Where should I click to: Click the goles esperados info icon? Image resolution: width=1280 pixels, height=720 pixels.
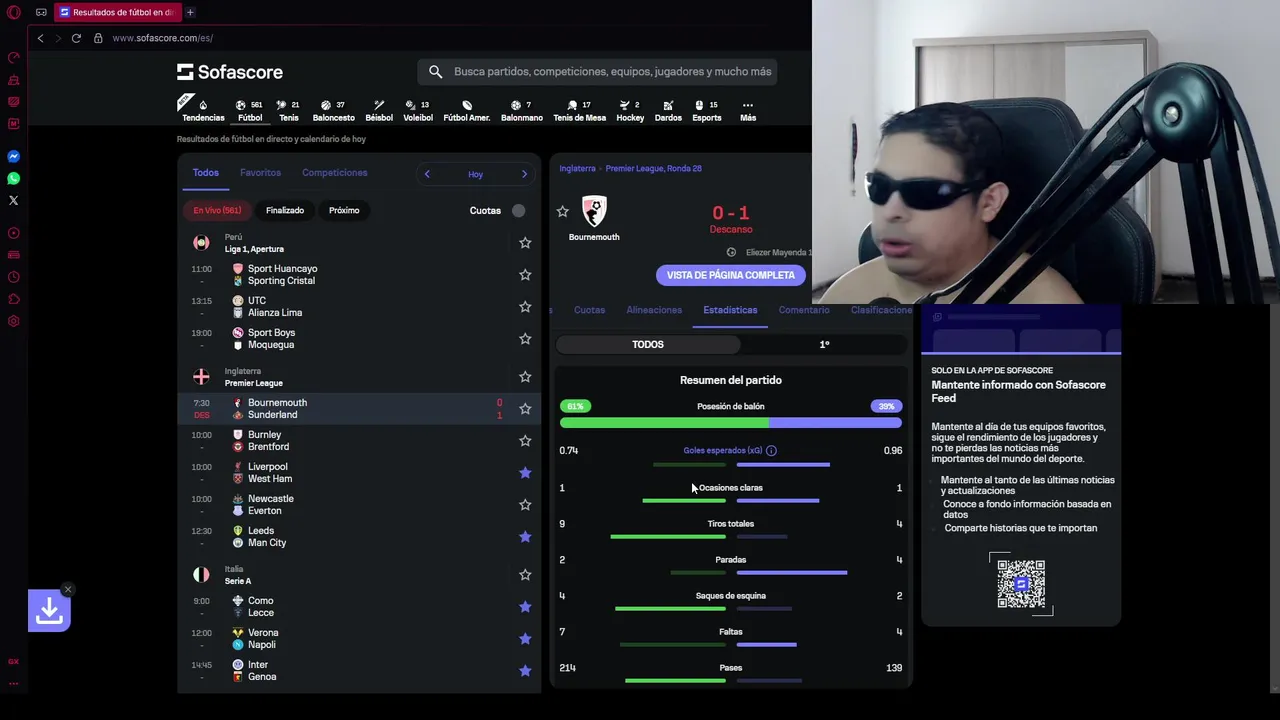[x=771, y=451]
